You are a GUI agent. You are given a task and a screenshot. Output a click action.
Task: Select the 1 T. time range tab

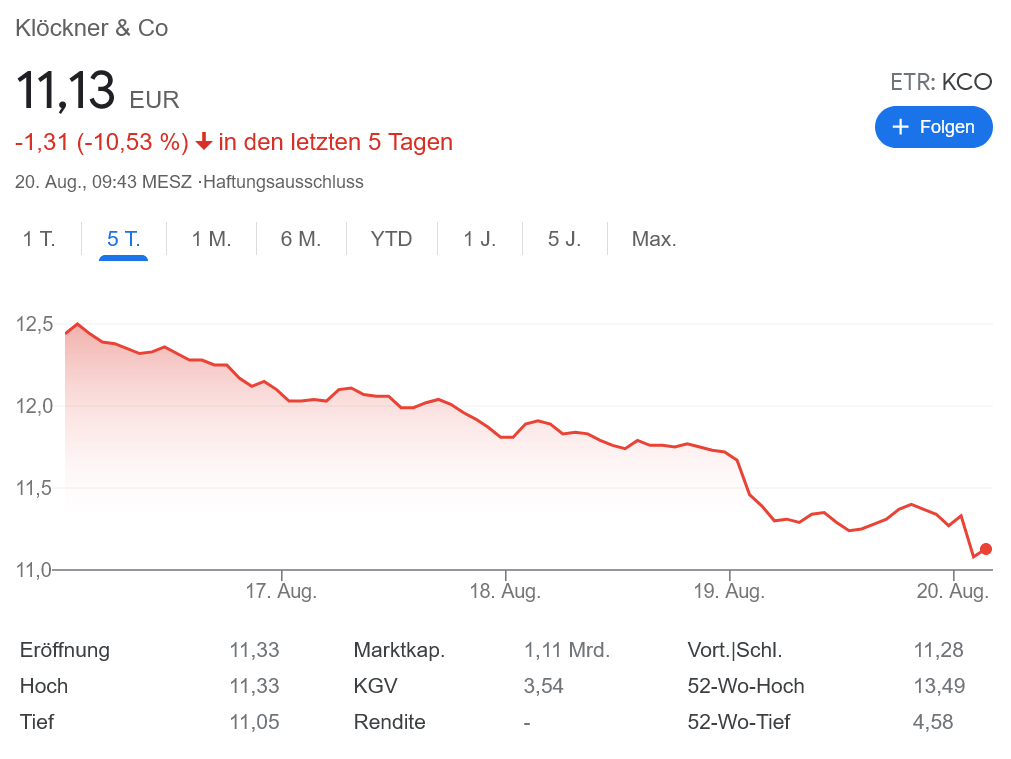39,239
